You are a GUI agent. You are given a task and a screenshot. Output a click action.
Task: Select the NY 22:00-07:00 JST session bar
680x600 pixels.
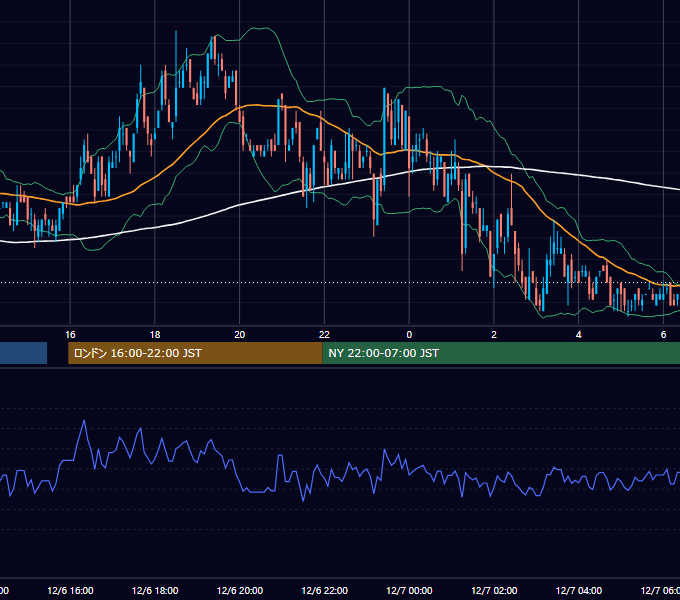[x=501, y=353]
